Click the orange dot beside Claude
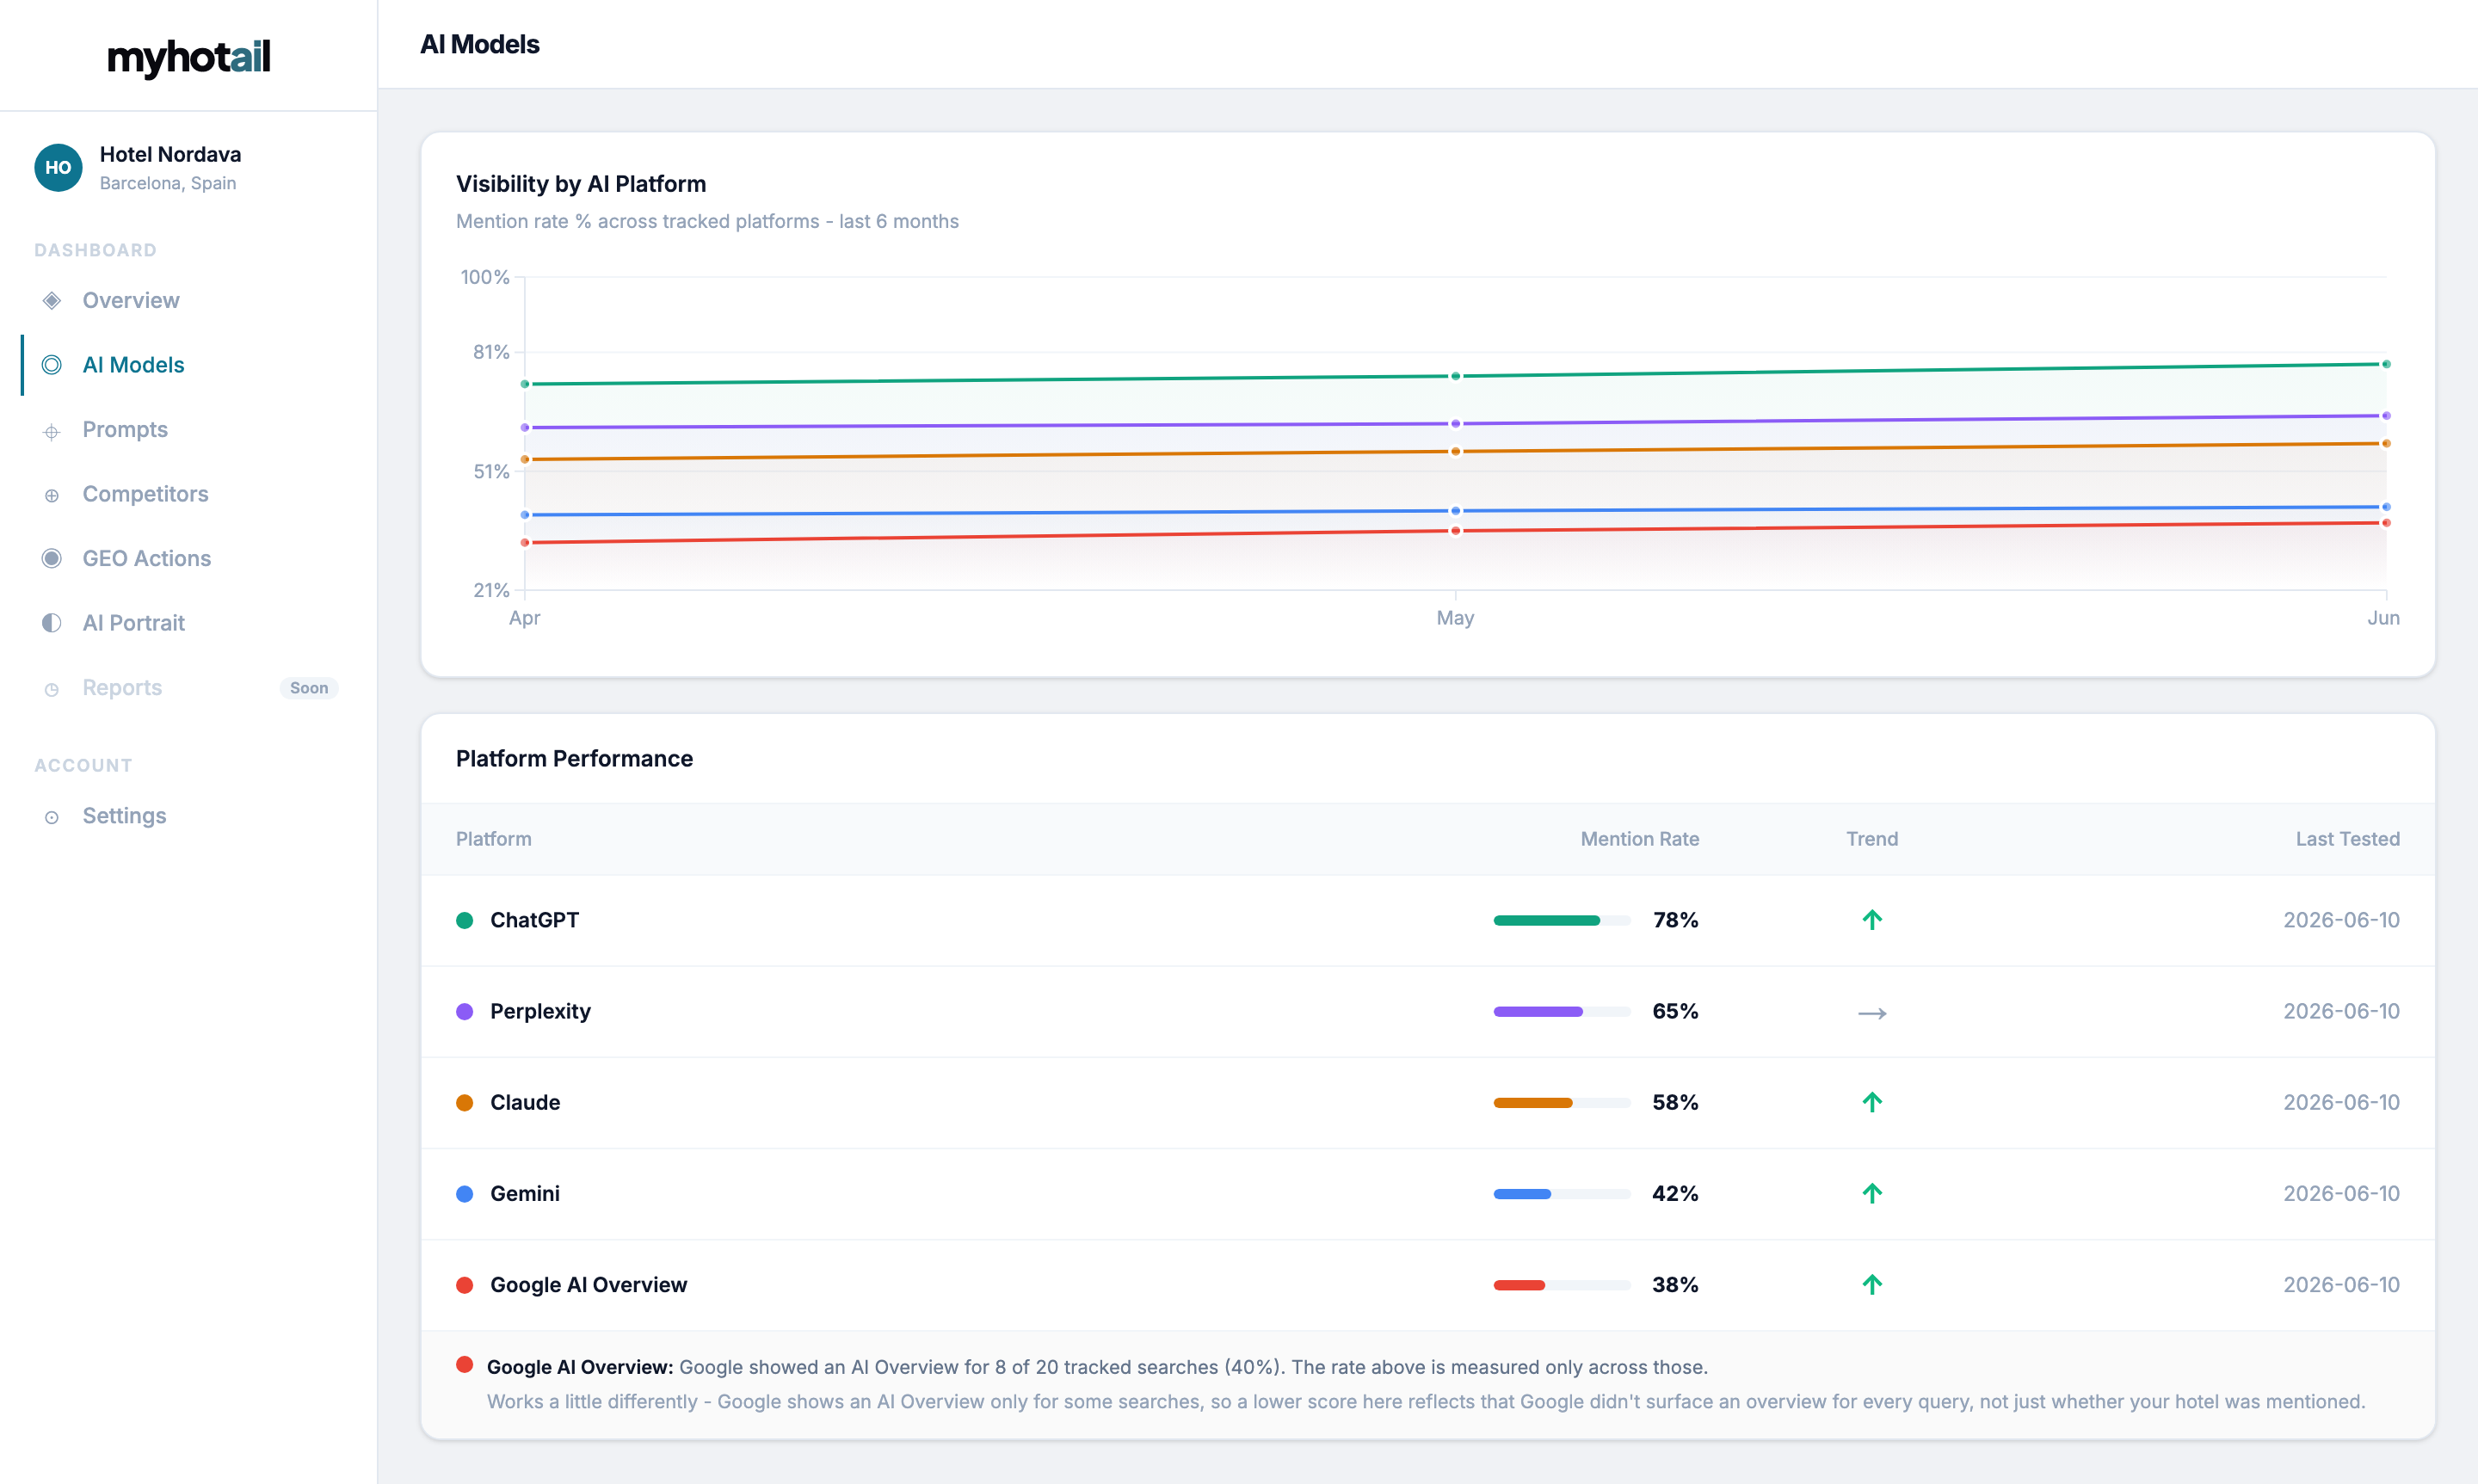The height and width of the screenshot is (1484, 2478). [464, 1102]
